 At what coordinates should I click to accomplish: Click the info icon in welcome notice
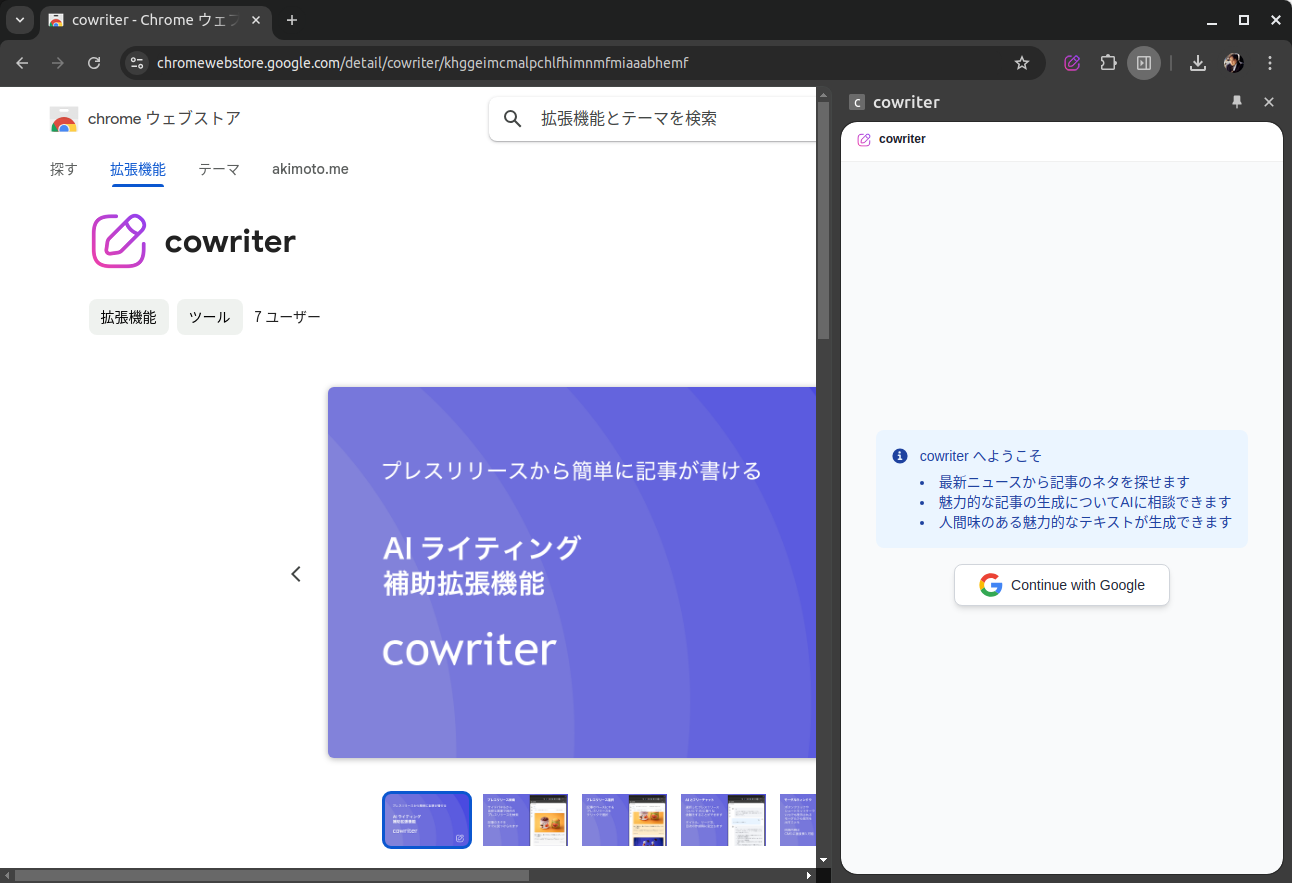(x=900, y=456)
